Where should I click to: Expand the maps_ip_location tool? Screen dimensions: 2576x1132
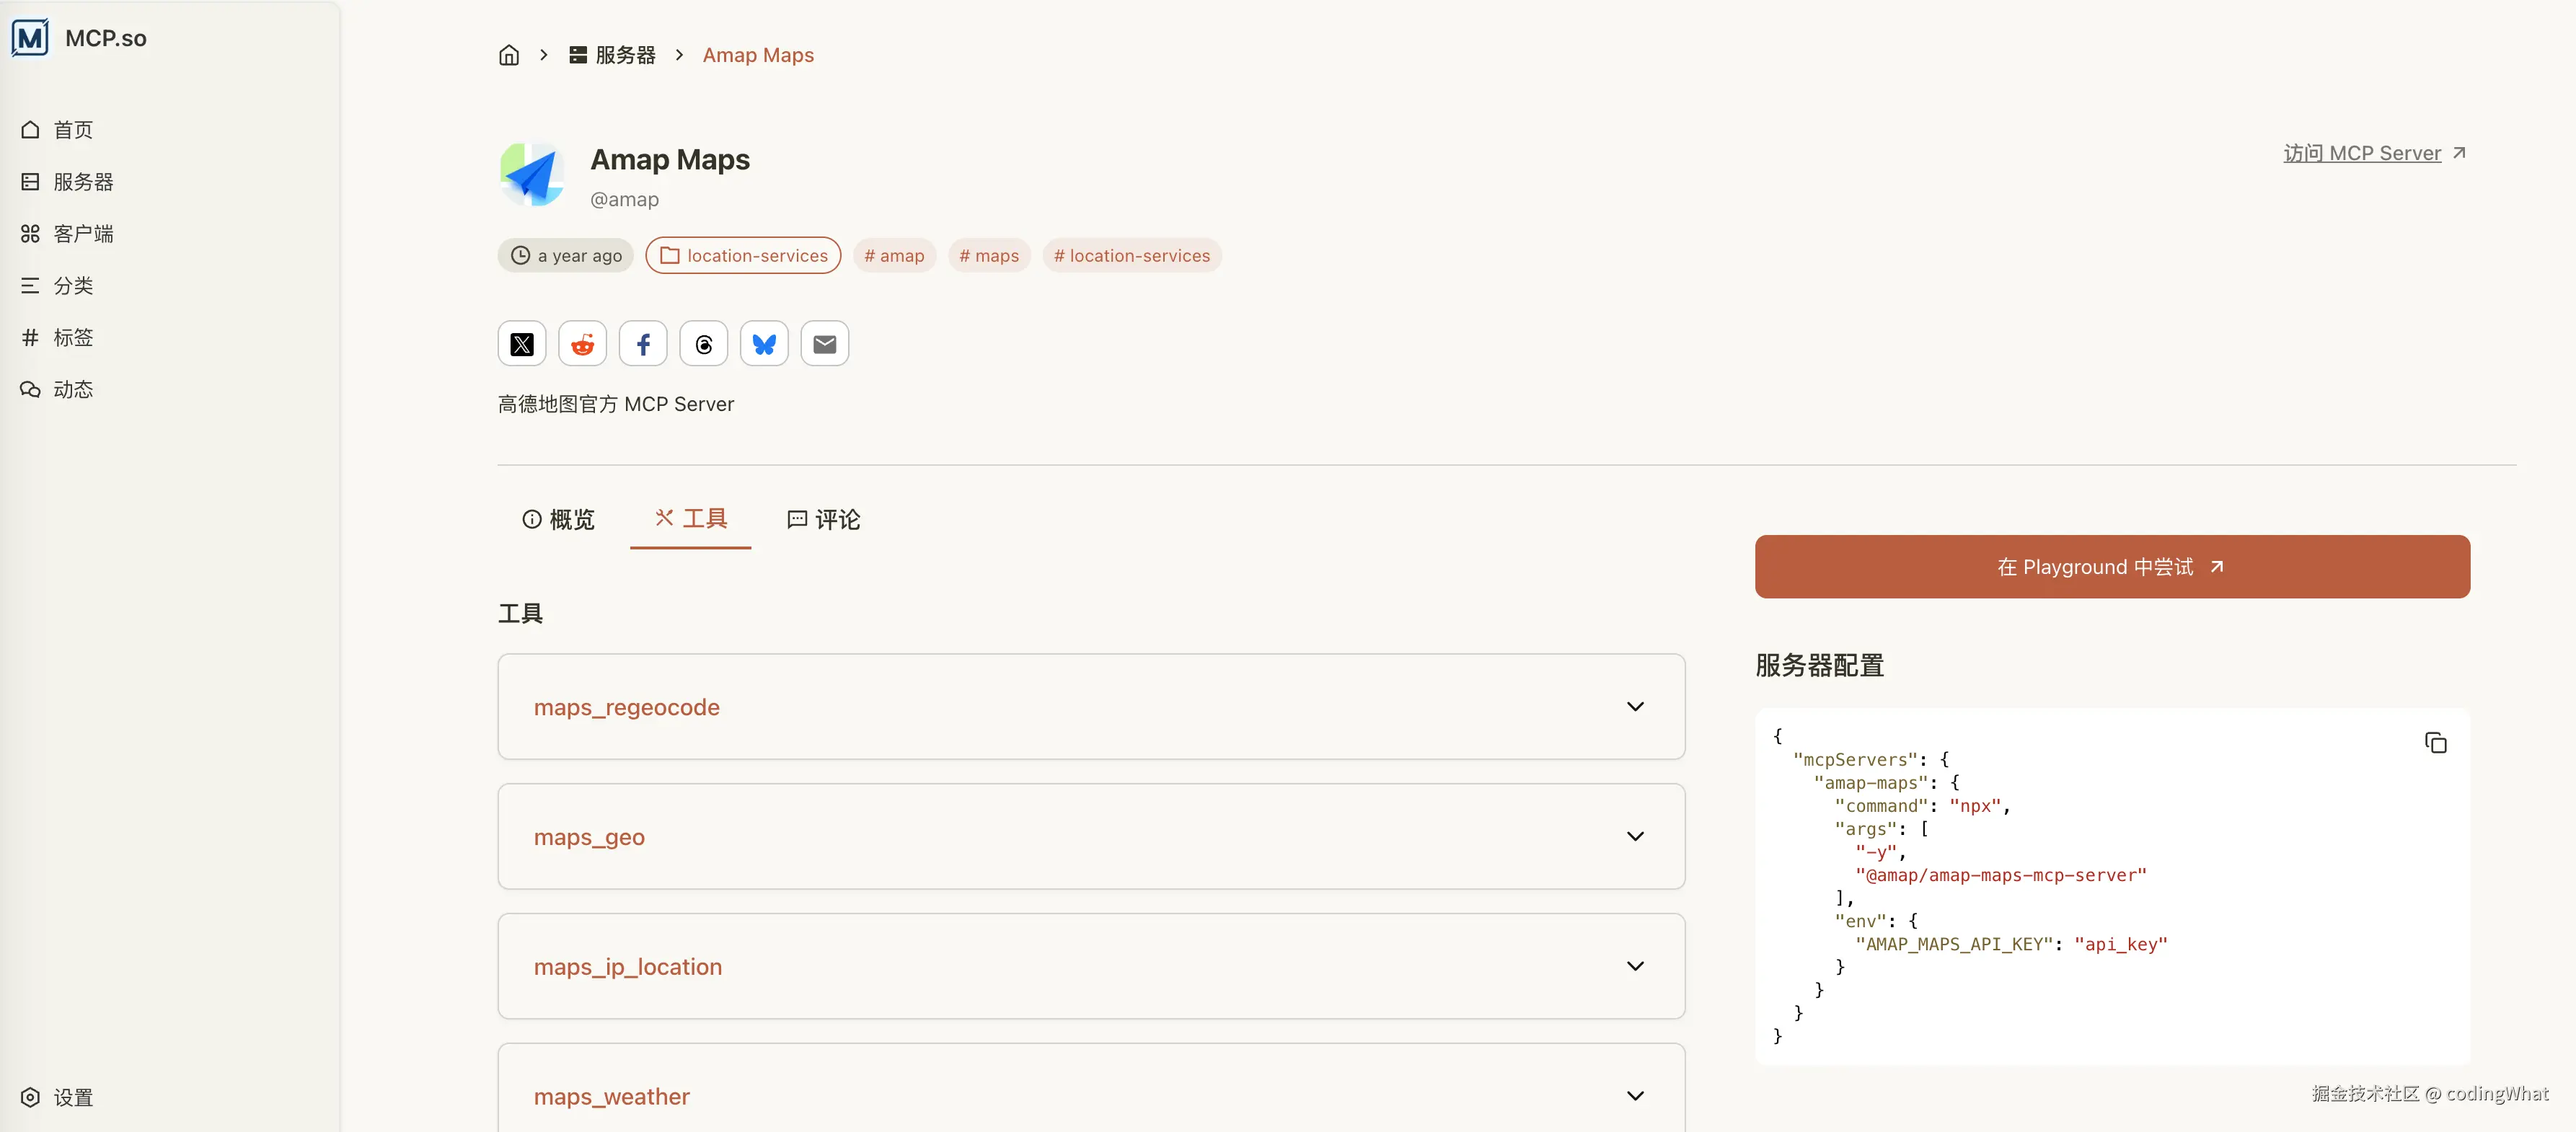click(1635, 966)
